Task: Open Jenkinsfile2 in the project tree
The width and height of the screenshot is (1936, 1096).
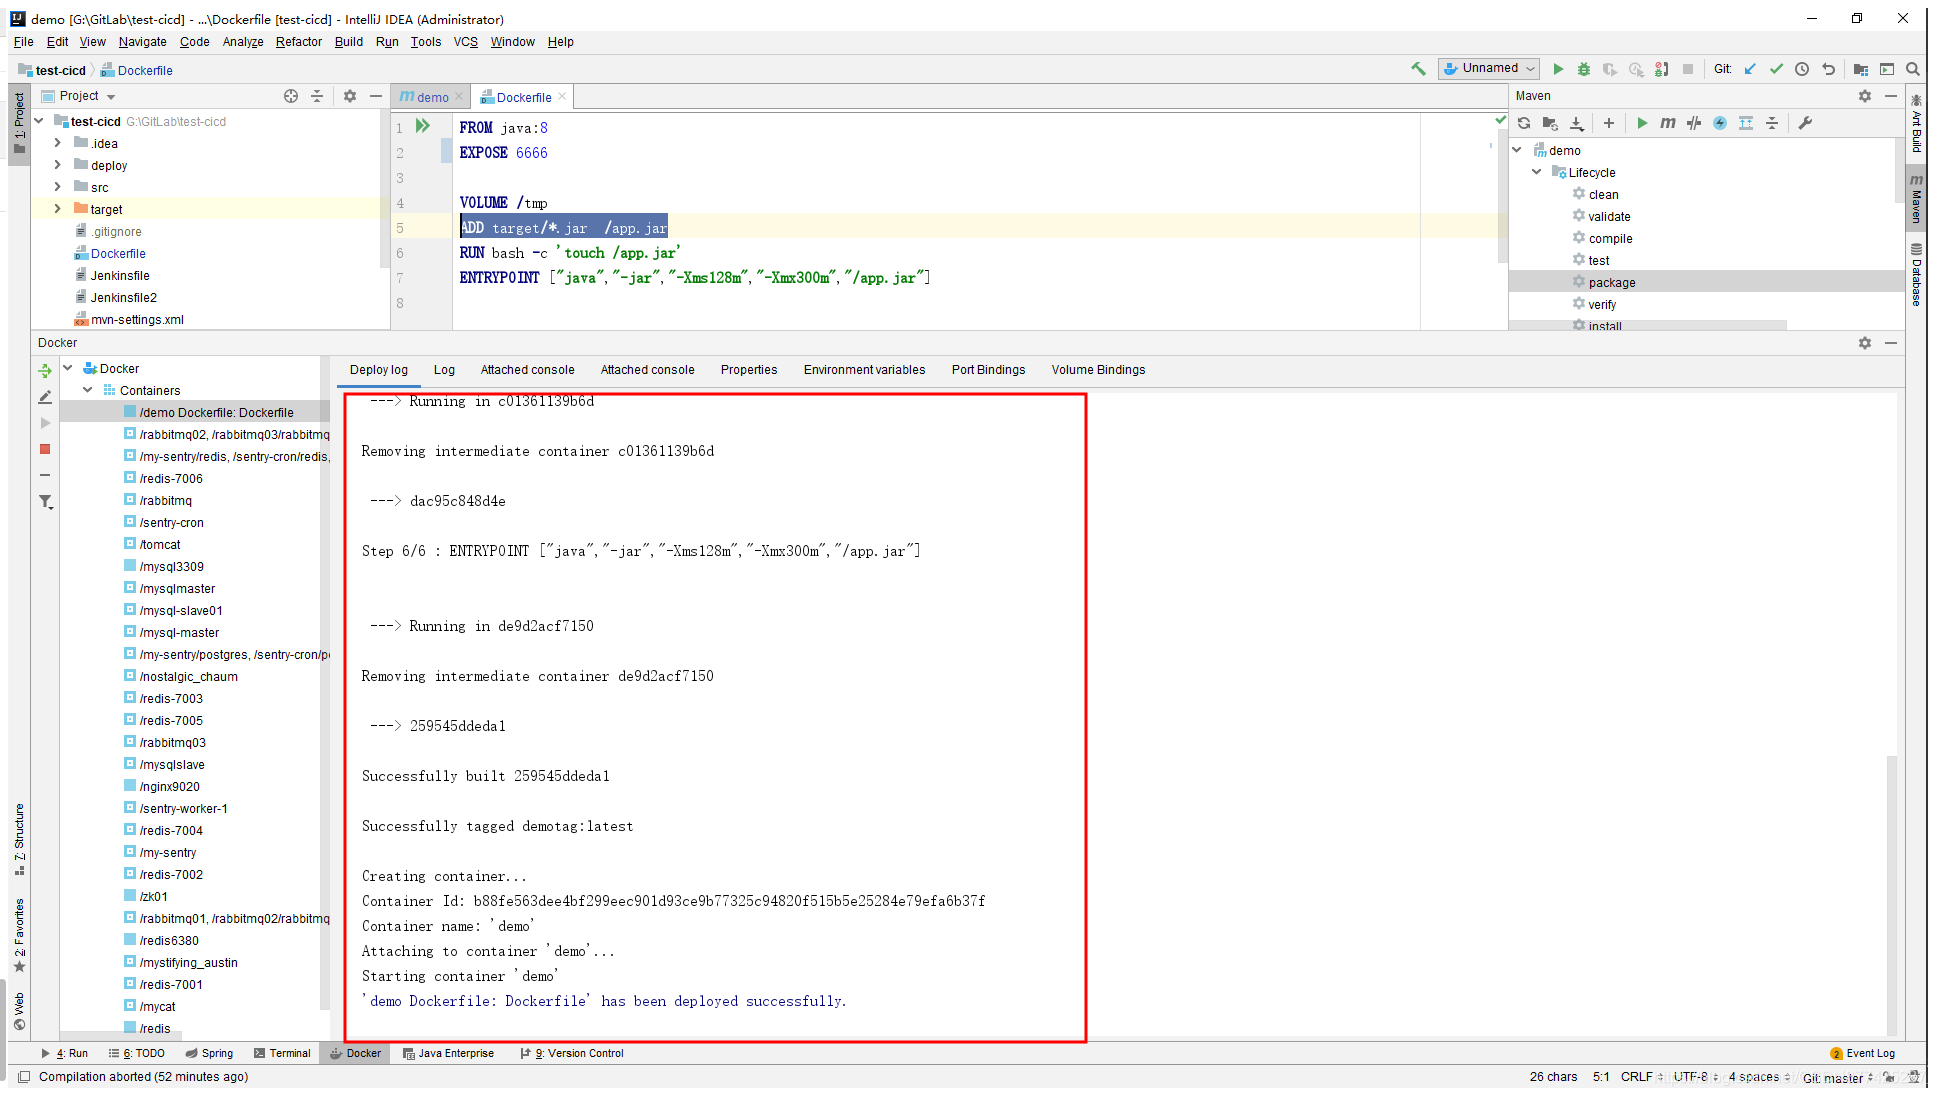Action: [x=123, y=297]
